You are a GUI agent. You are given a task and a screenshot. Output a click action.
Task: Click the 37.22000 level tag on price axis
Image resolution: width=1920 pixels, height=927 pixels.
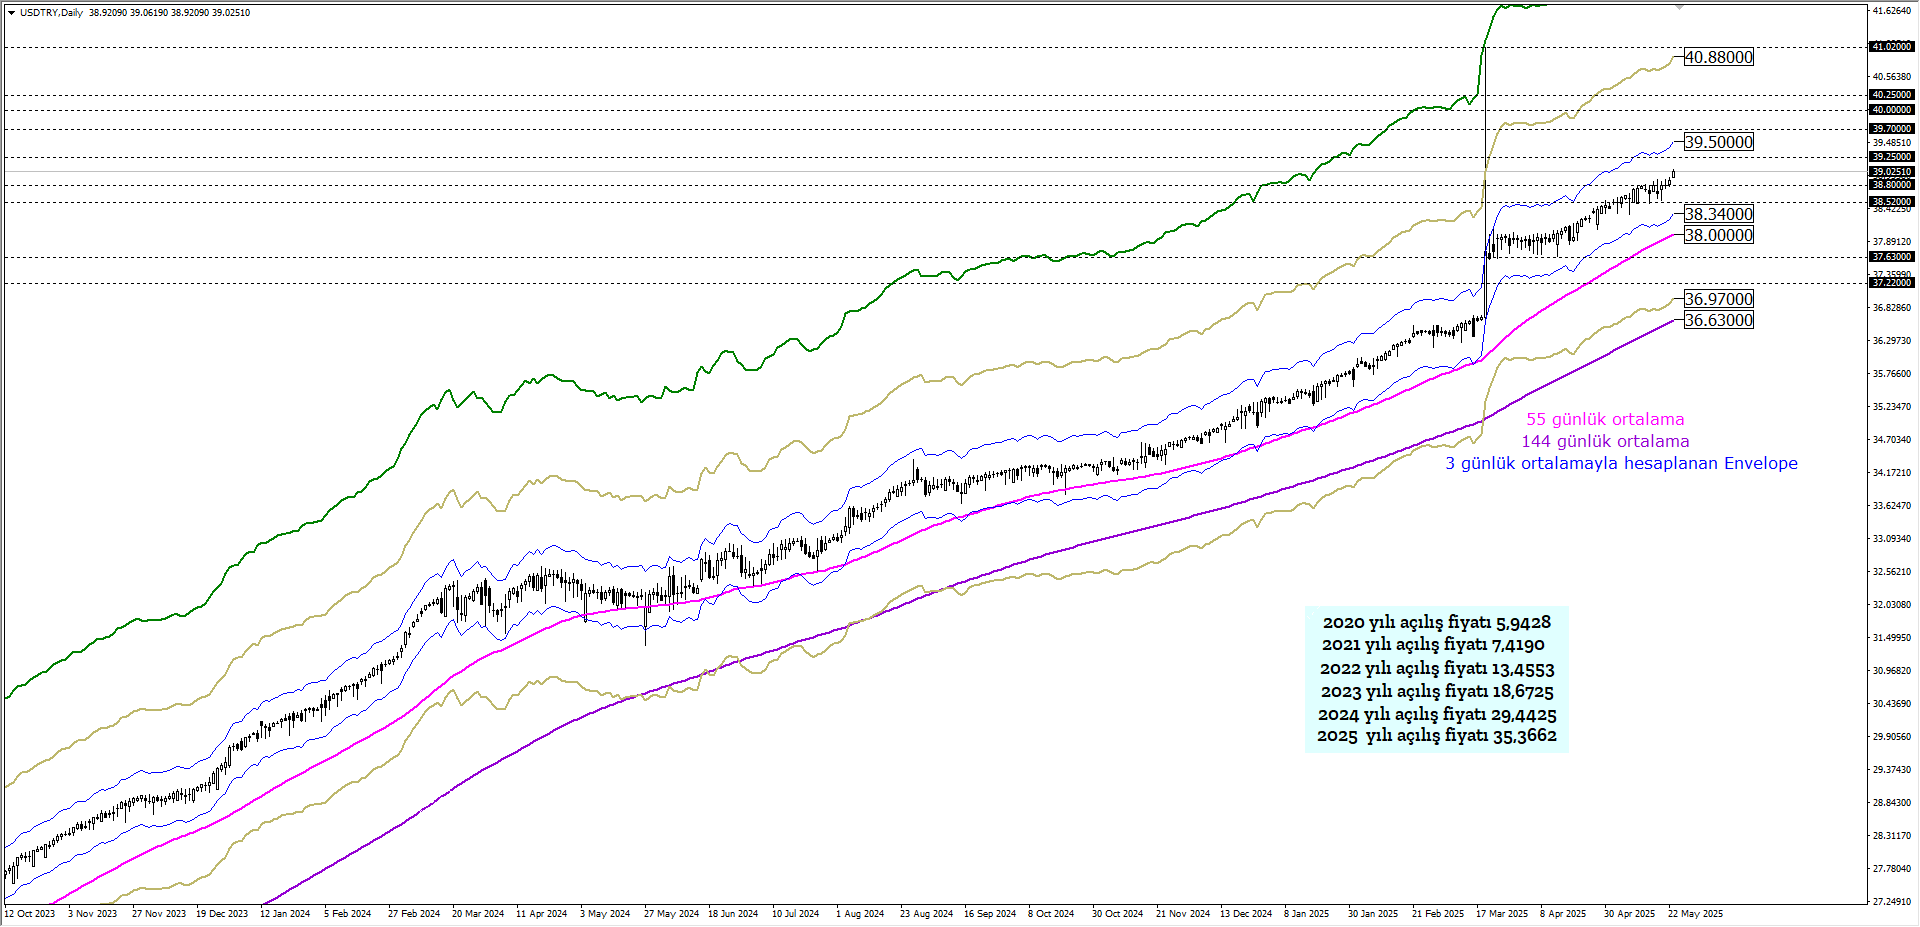(1891, 283)
